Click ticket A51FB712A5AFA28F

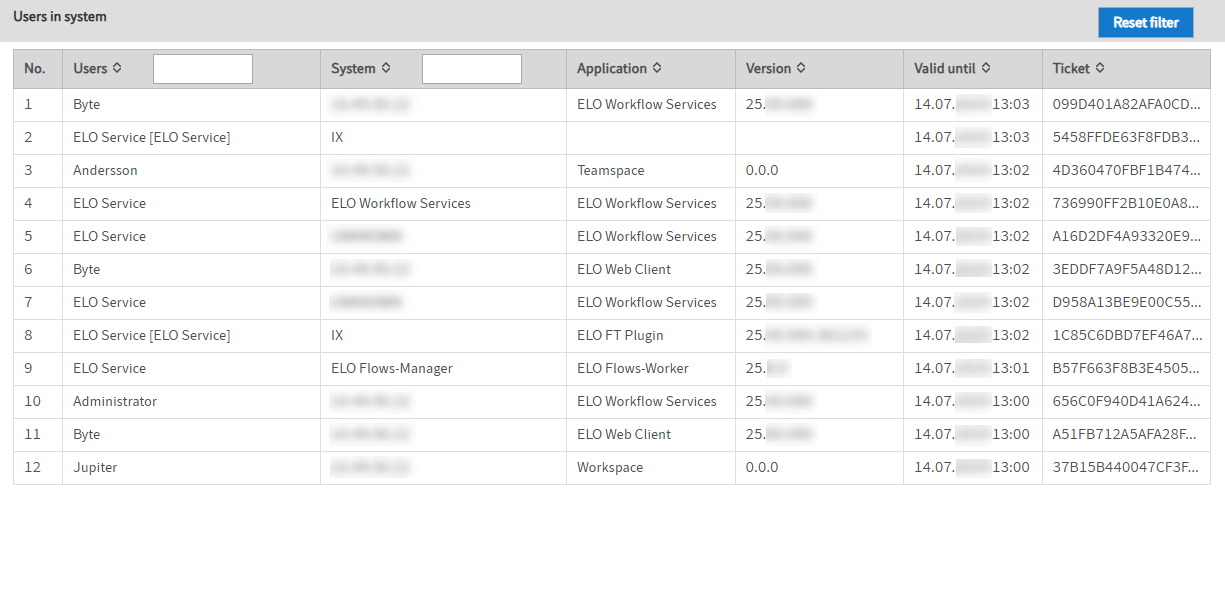tap(1127, 434)
